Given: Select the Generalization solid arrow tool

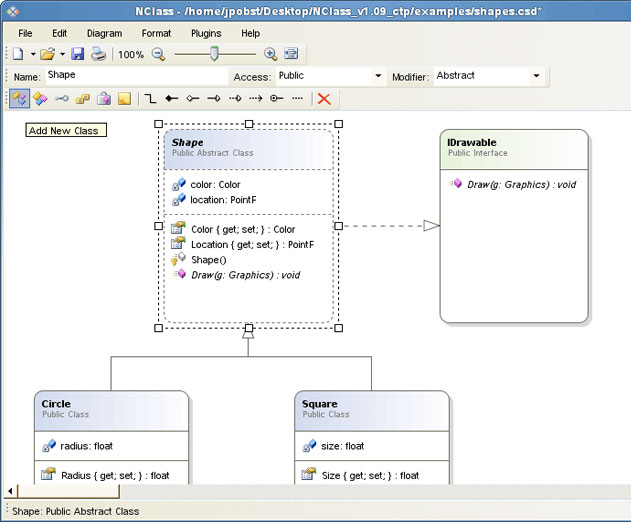Looking at the screenshot, I should point(214,99).
